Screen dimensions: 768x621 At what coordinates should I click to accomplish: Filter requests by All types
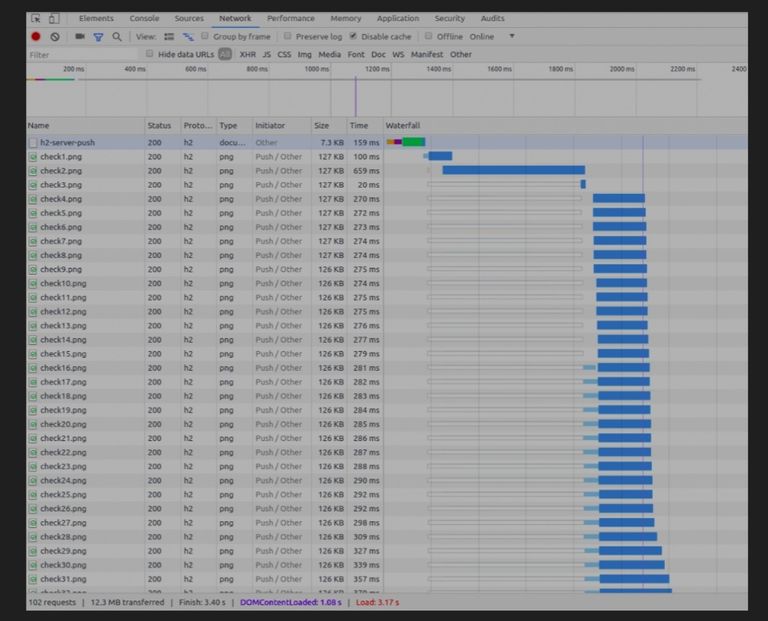pos(225,54)
